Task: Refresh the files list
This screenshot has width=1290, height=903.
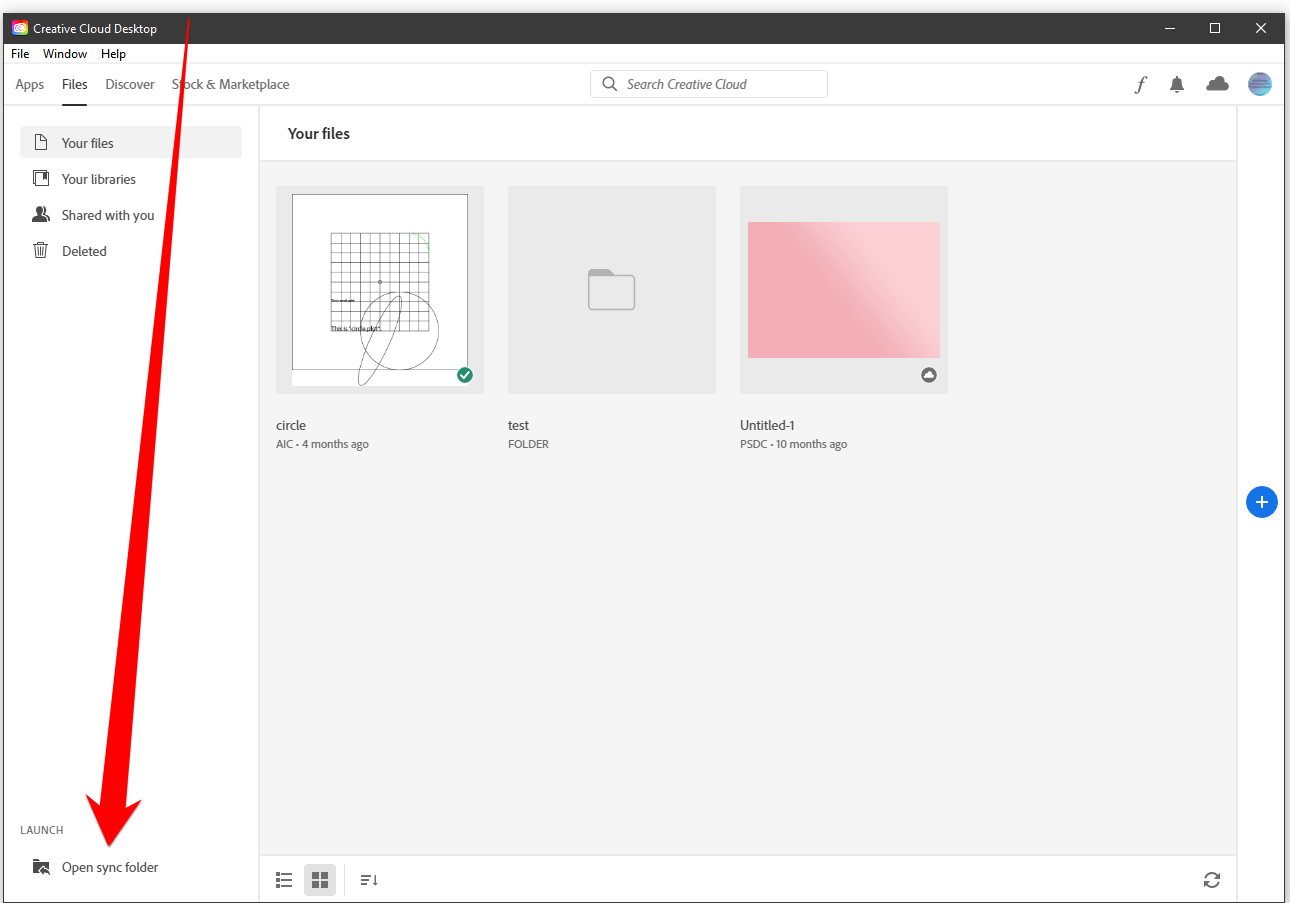Action: (x=1211, y=880)
